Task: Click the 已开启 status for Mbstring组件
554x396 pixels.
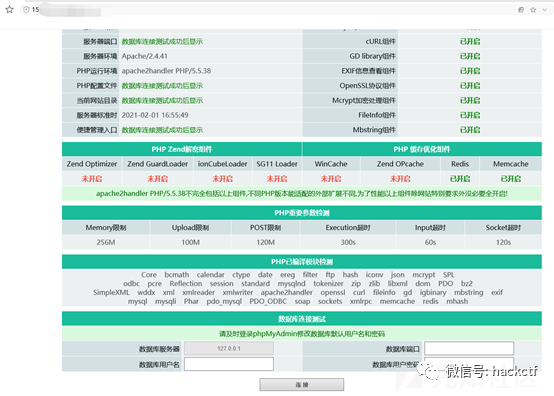Action: tap(470, 130)
